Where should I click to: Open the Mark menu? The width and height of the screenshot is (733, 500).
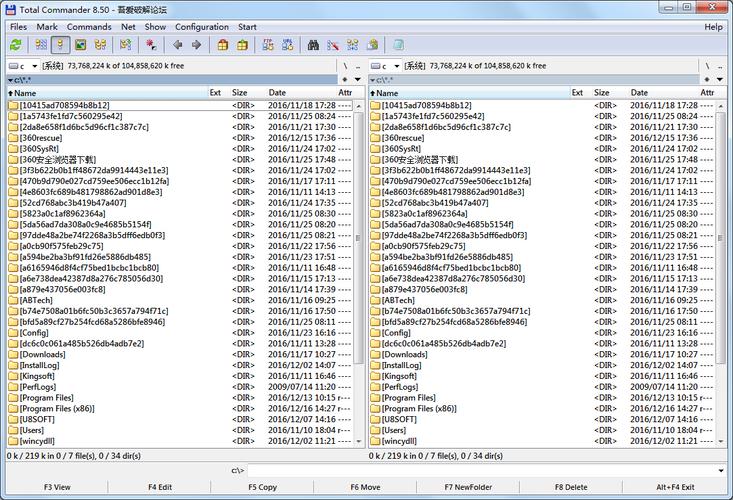click(47, 27)
